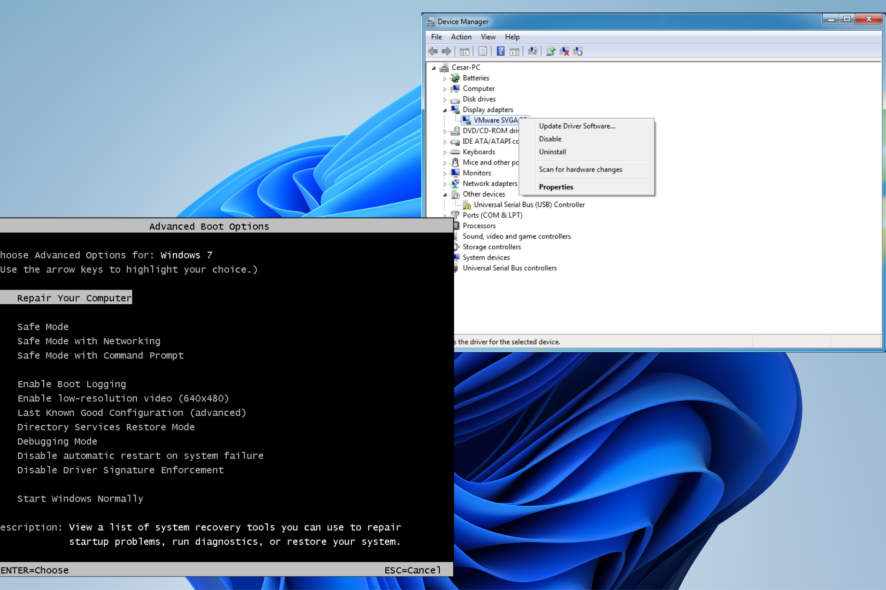This screenshot has width=886, height=590.
Task: Collapse the Other devices node
Action: coord(444,193)
